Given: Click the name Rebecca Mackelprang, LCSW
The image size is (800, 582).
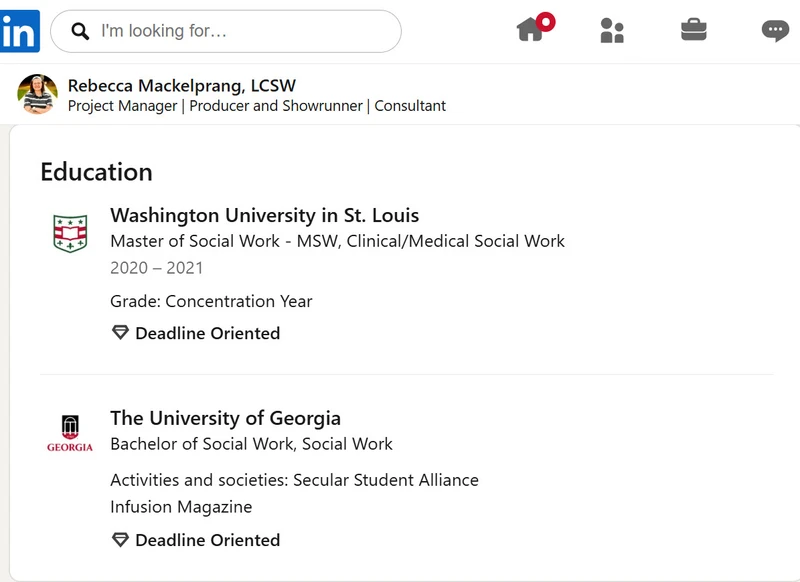Looking at the screenshot, I should [182, 85].
